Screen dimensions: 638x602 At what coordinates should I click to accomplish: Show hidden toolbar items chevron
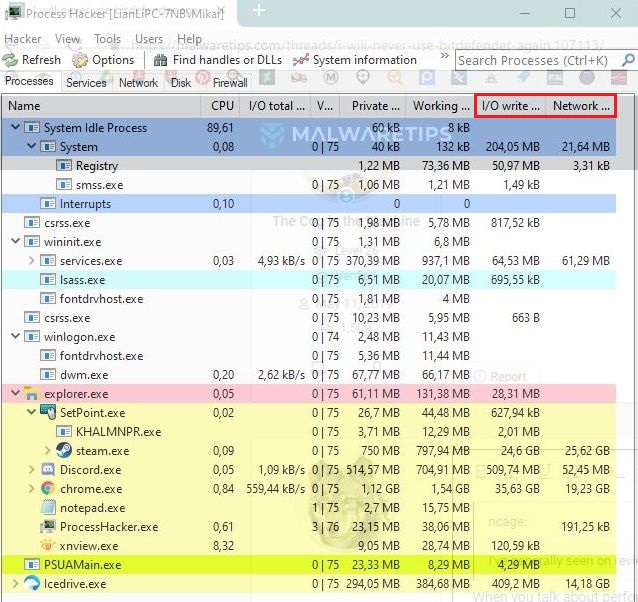[x=445, y=55]
